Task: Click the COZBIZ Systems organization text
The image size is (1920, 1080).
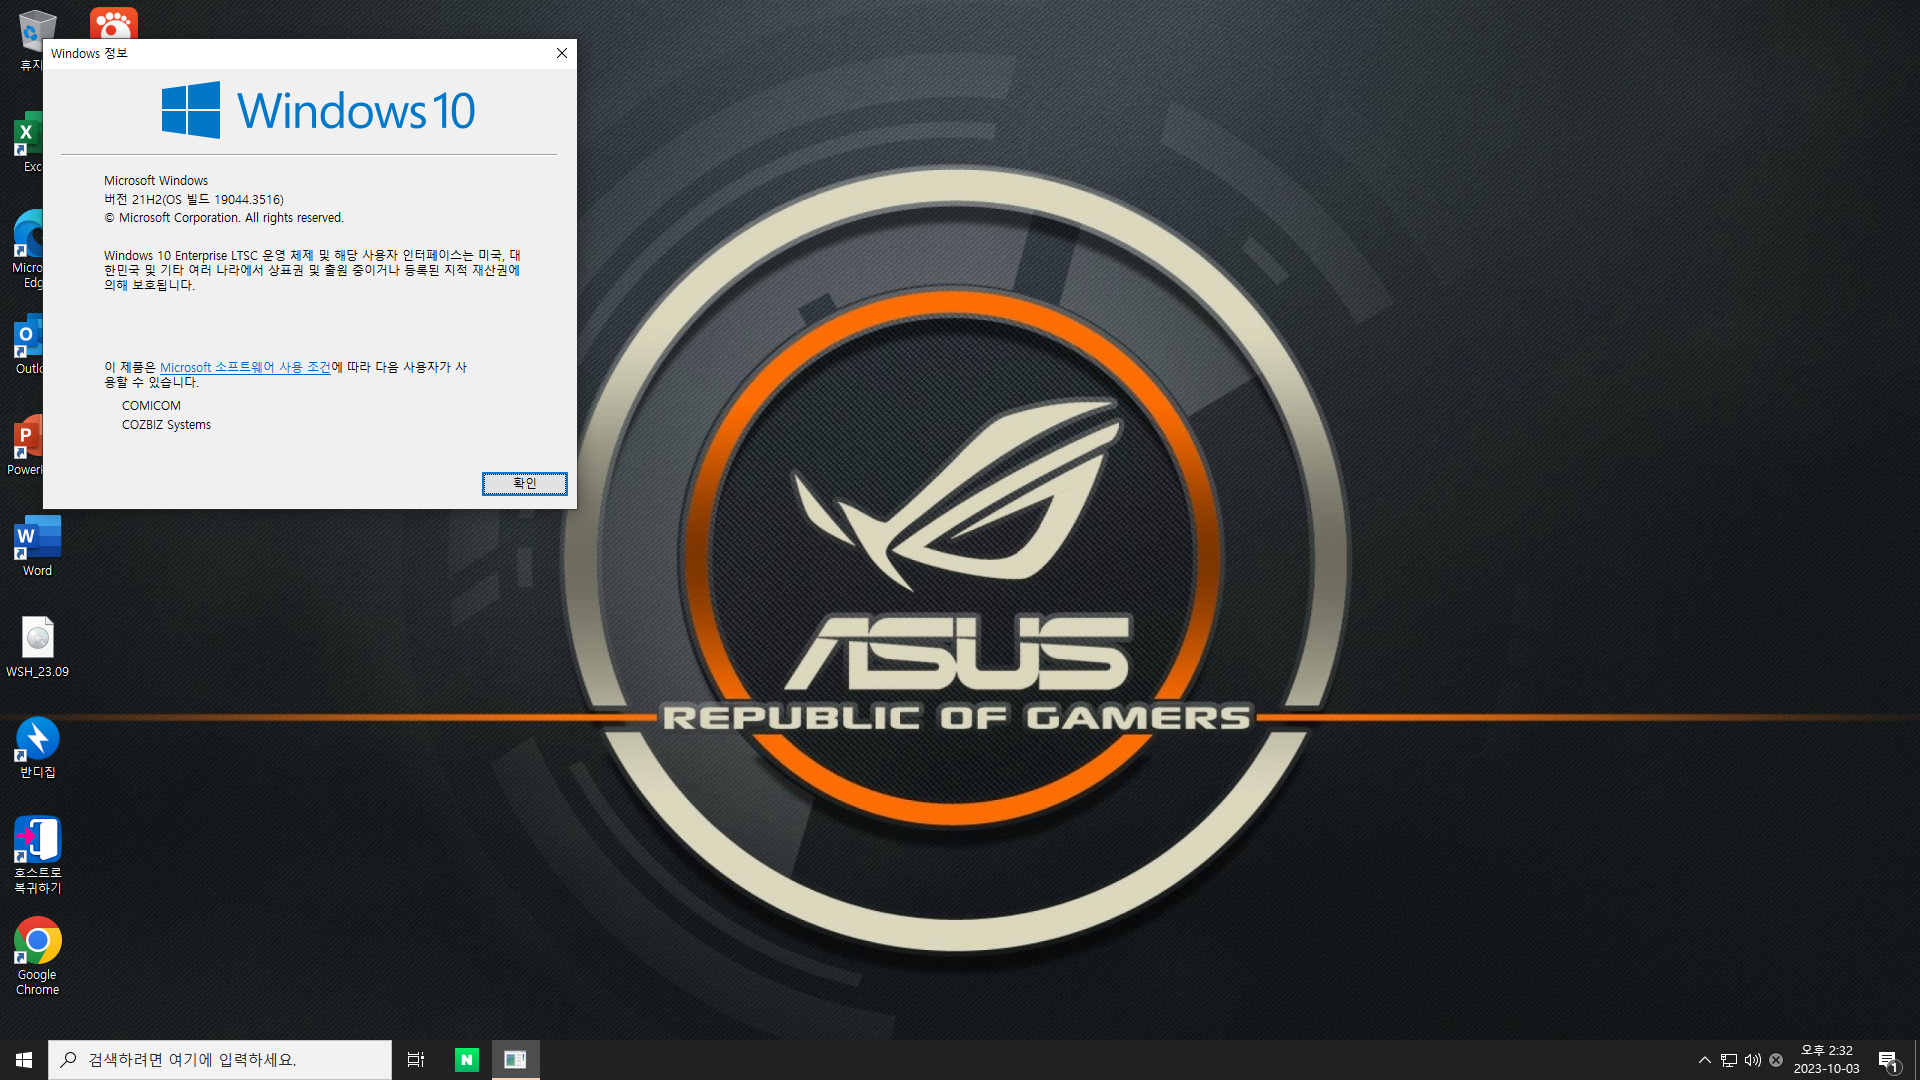Action: [166, 424]
